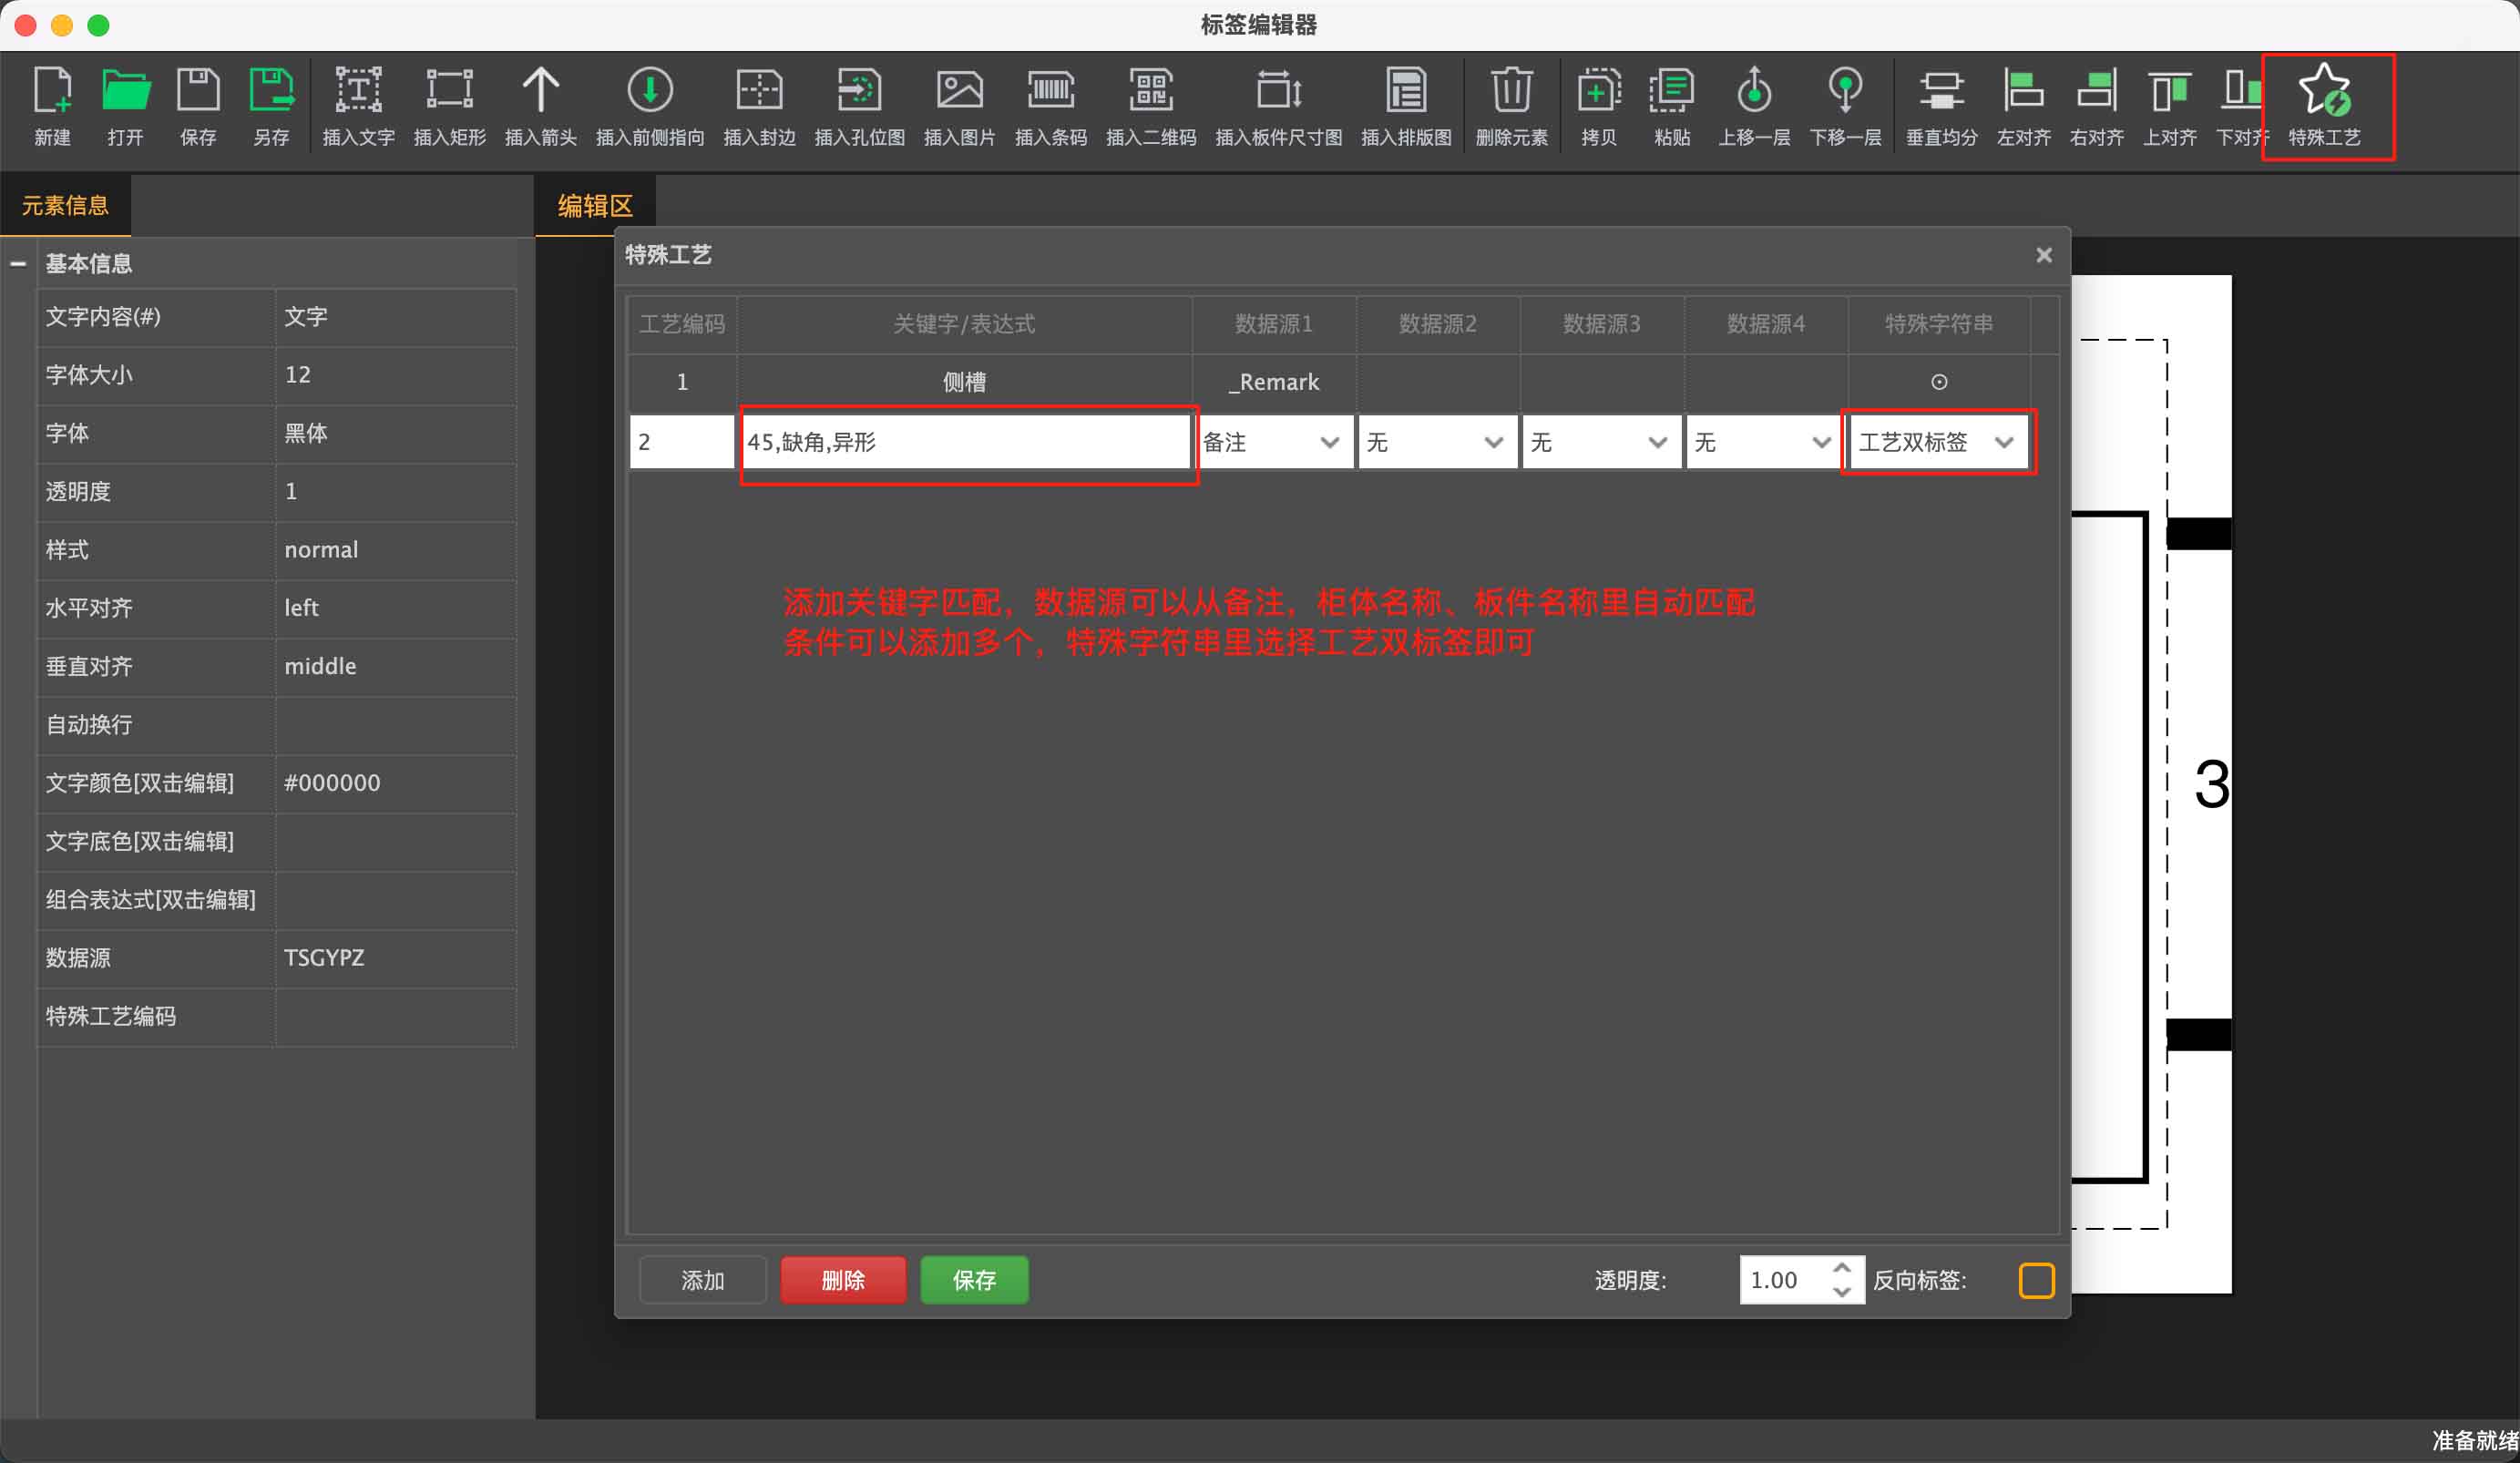Click the 插入孔位图 hole diagram icon
This screenshot has width=2520, height=1463.
[x=859, y=91]
